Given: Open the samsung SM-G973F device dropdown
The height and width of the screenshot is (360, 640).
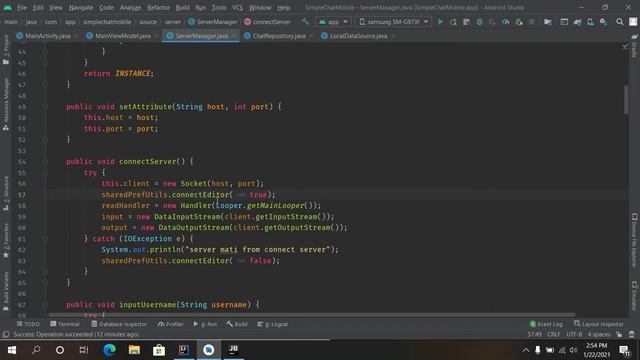Looking at the screenshot, I should coord(393,22).
